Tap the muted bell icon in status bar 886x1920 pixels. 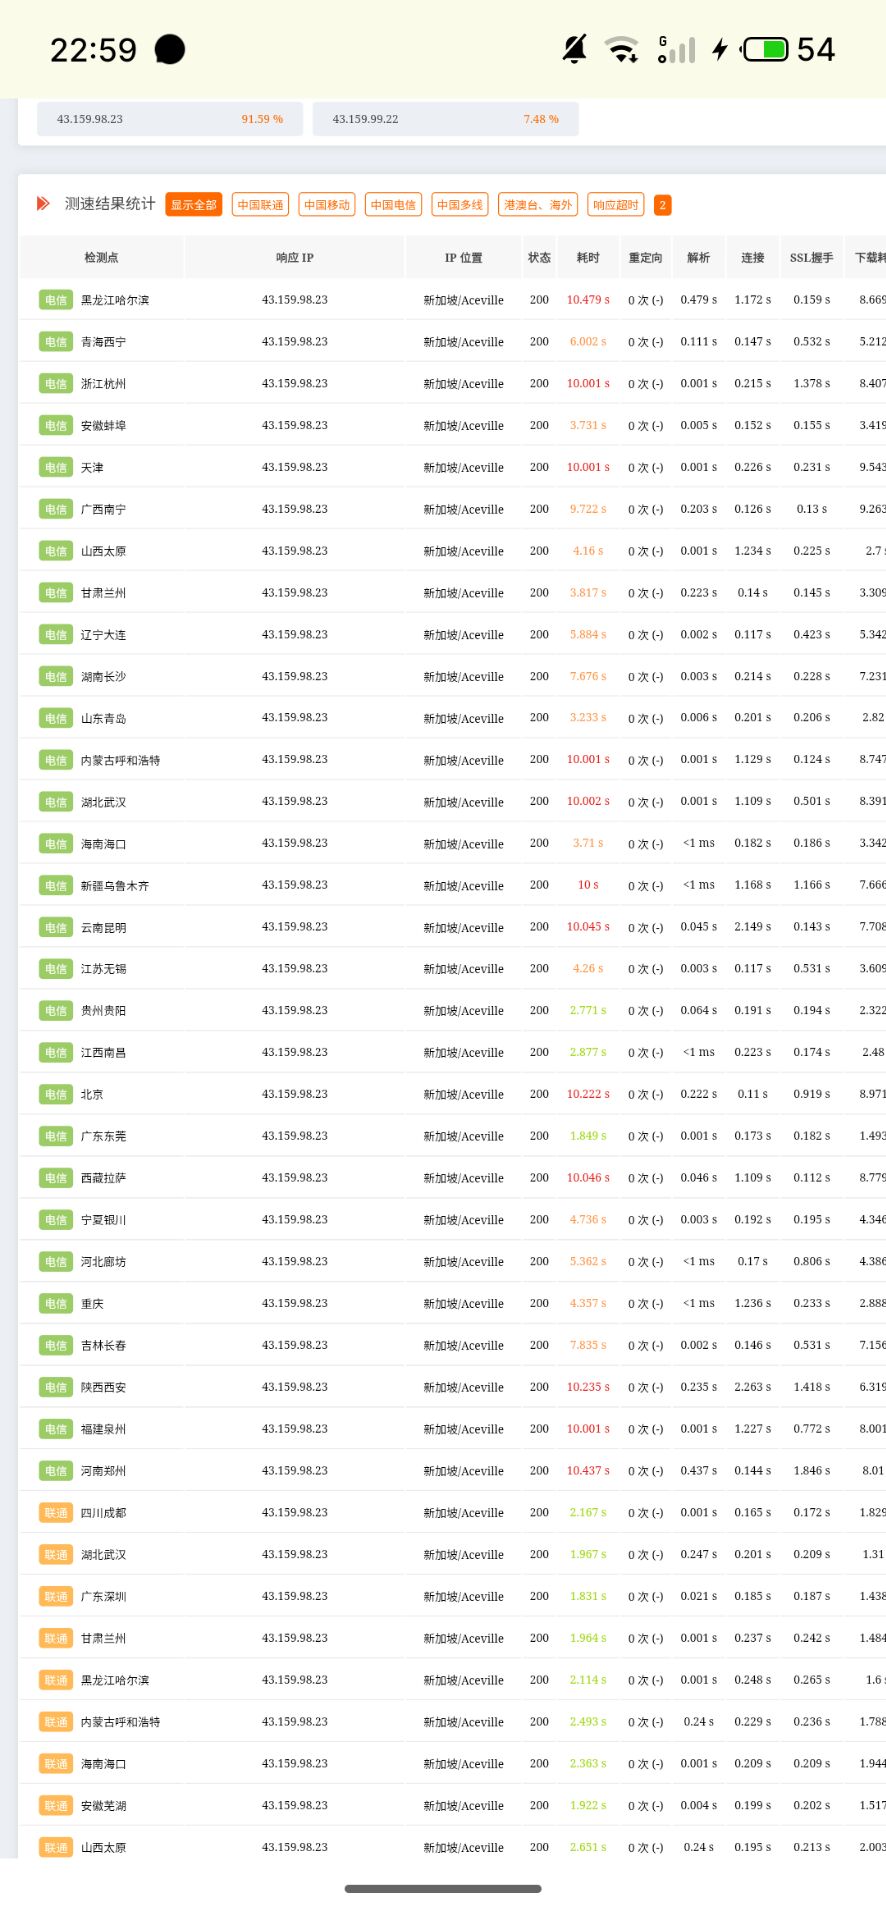pyautogui.click(x=575, y=49)
